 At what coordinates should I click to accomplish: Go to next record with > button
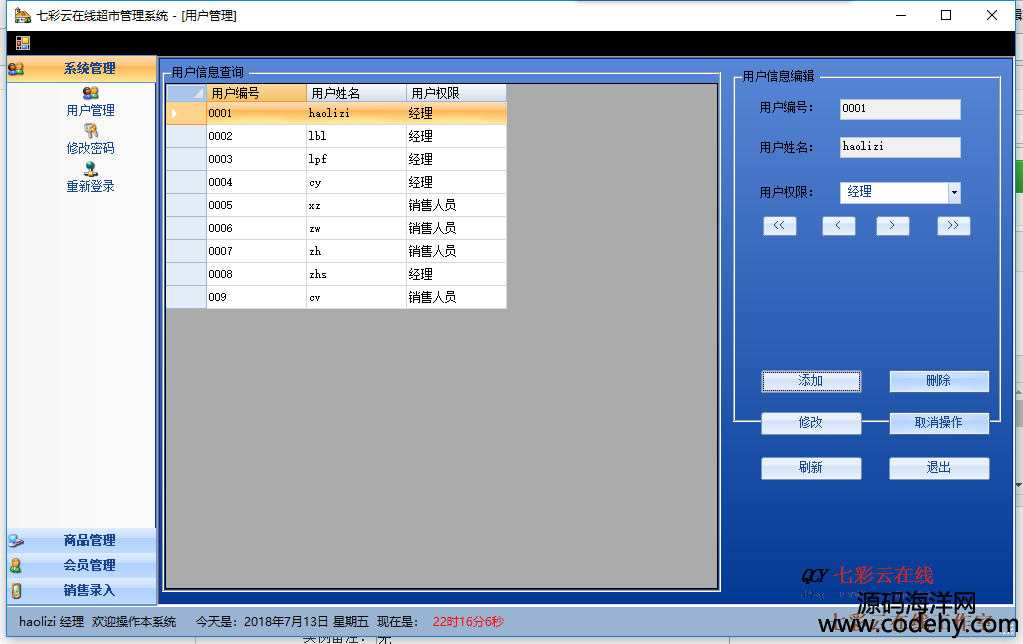coord(892,226)
